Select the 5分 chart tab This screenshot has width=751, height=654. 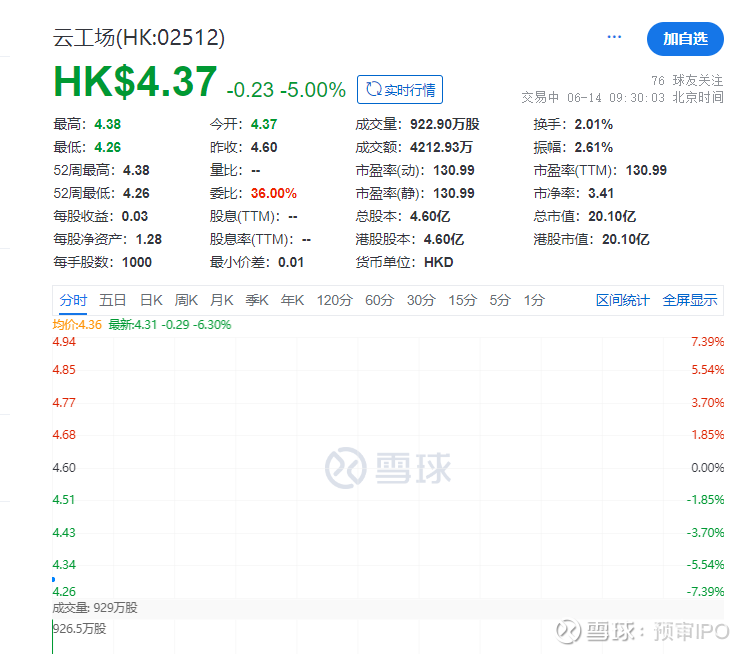tap(500, 300)
